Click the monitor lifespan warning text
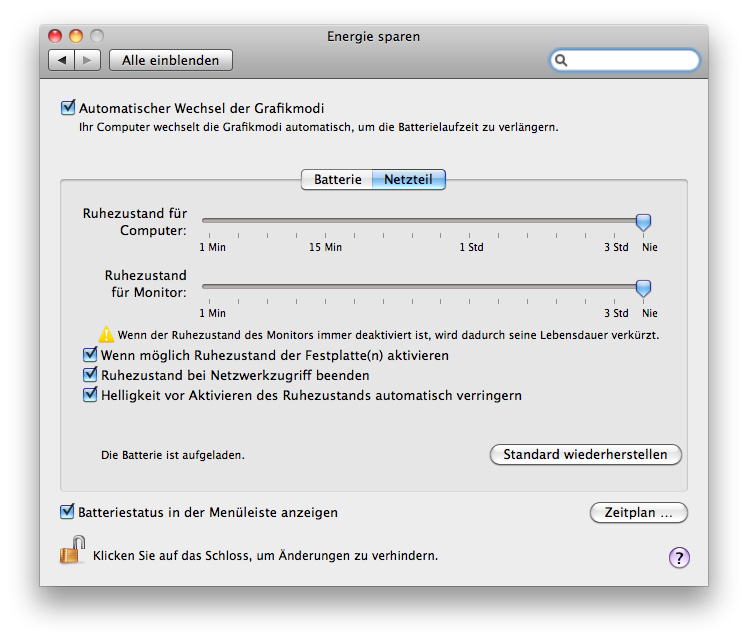The width and height of the screenshot is (748, 641). [388, 335]
